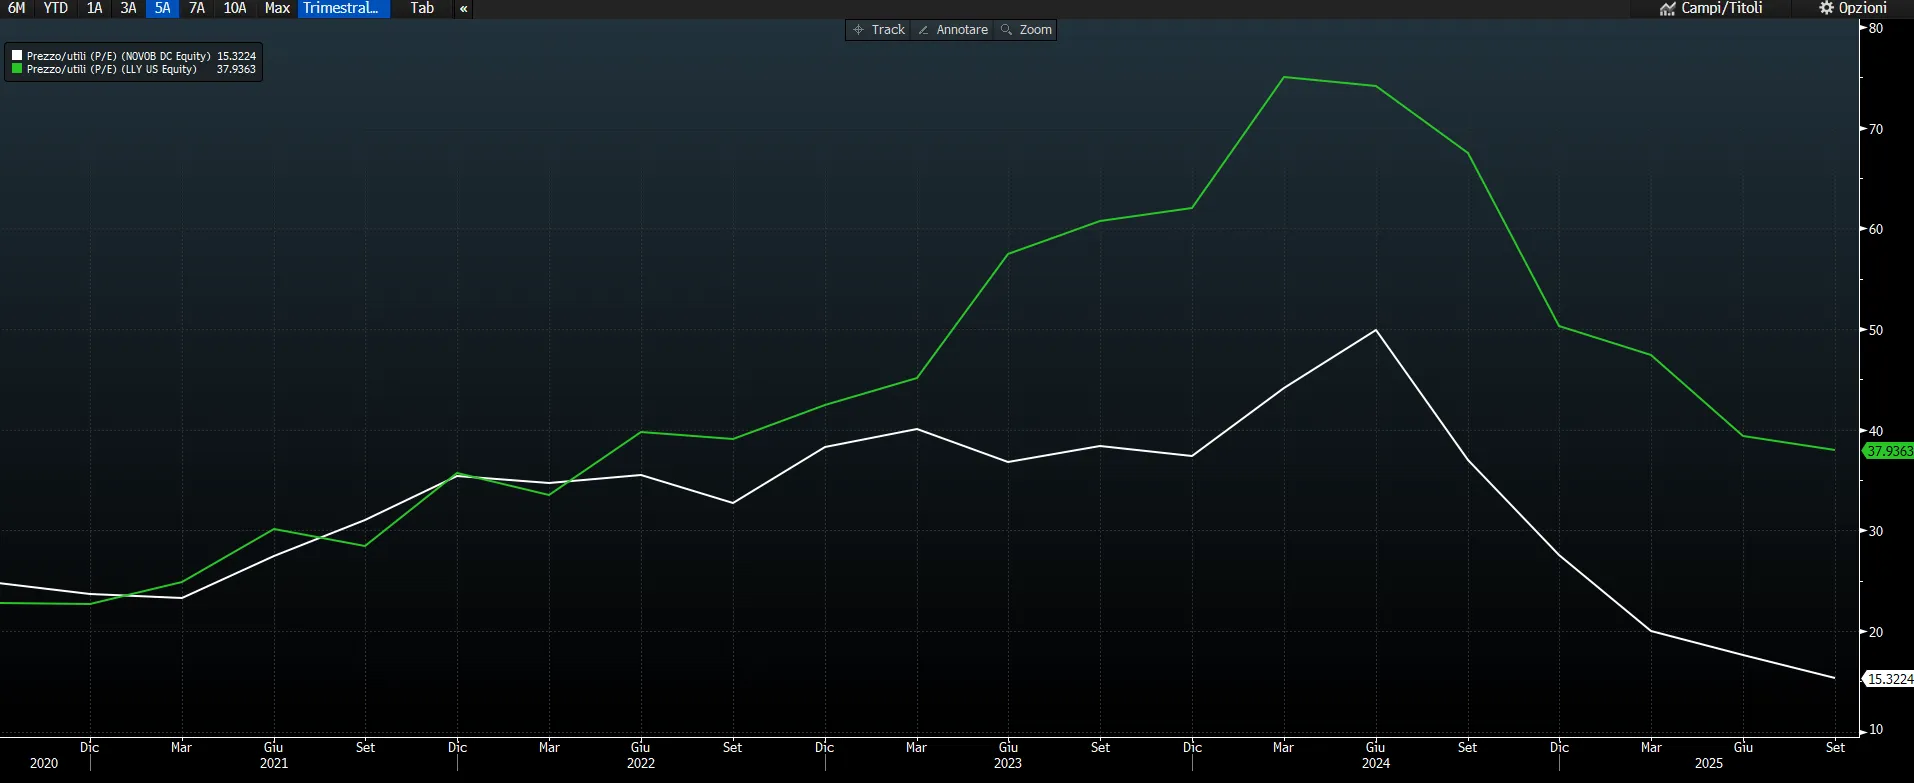Viewport: 1914px width, 783px height.
Task: Select the 7A time range
Action: point(197,8)
